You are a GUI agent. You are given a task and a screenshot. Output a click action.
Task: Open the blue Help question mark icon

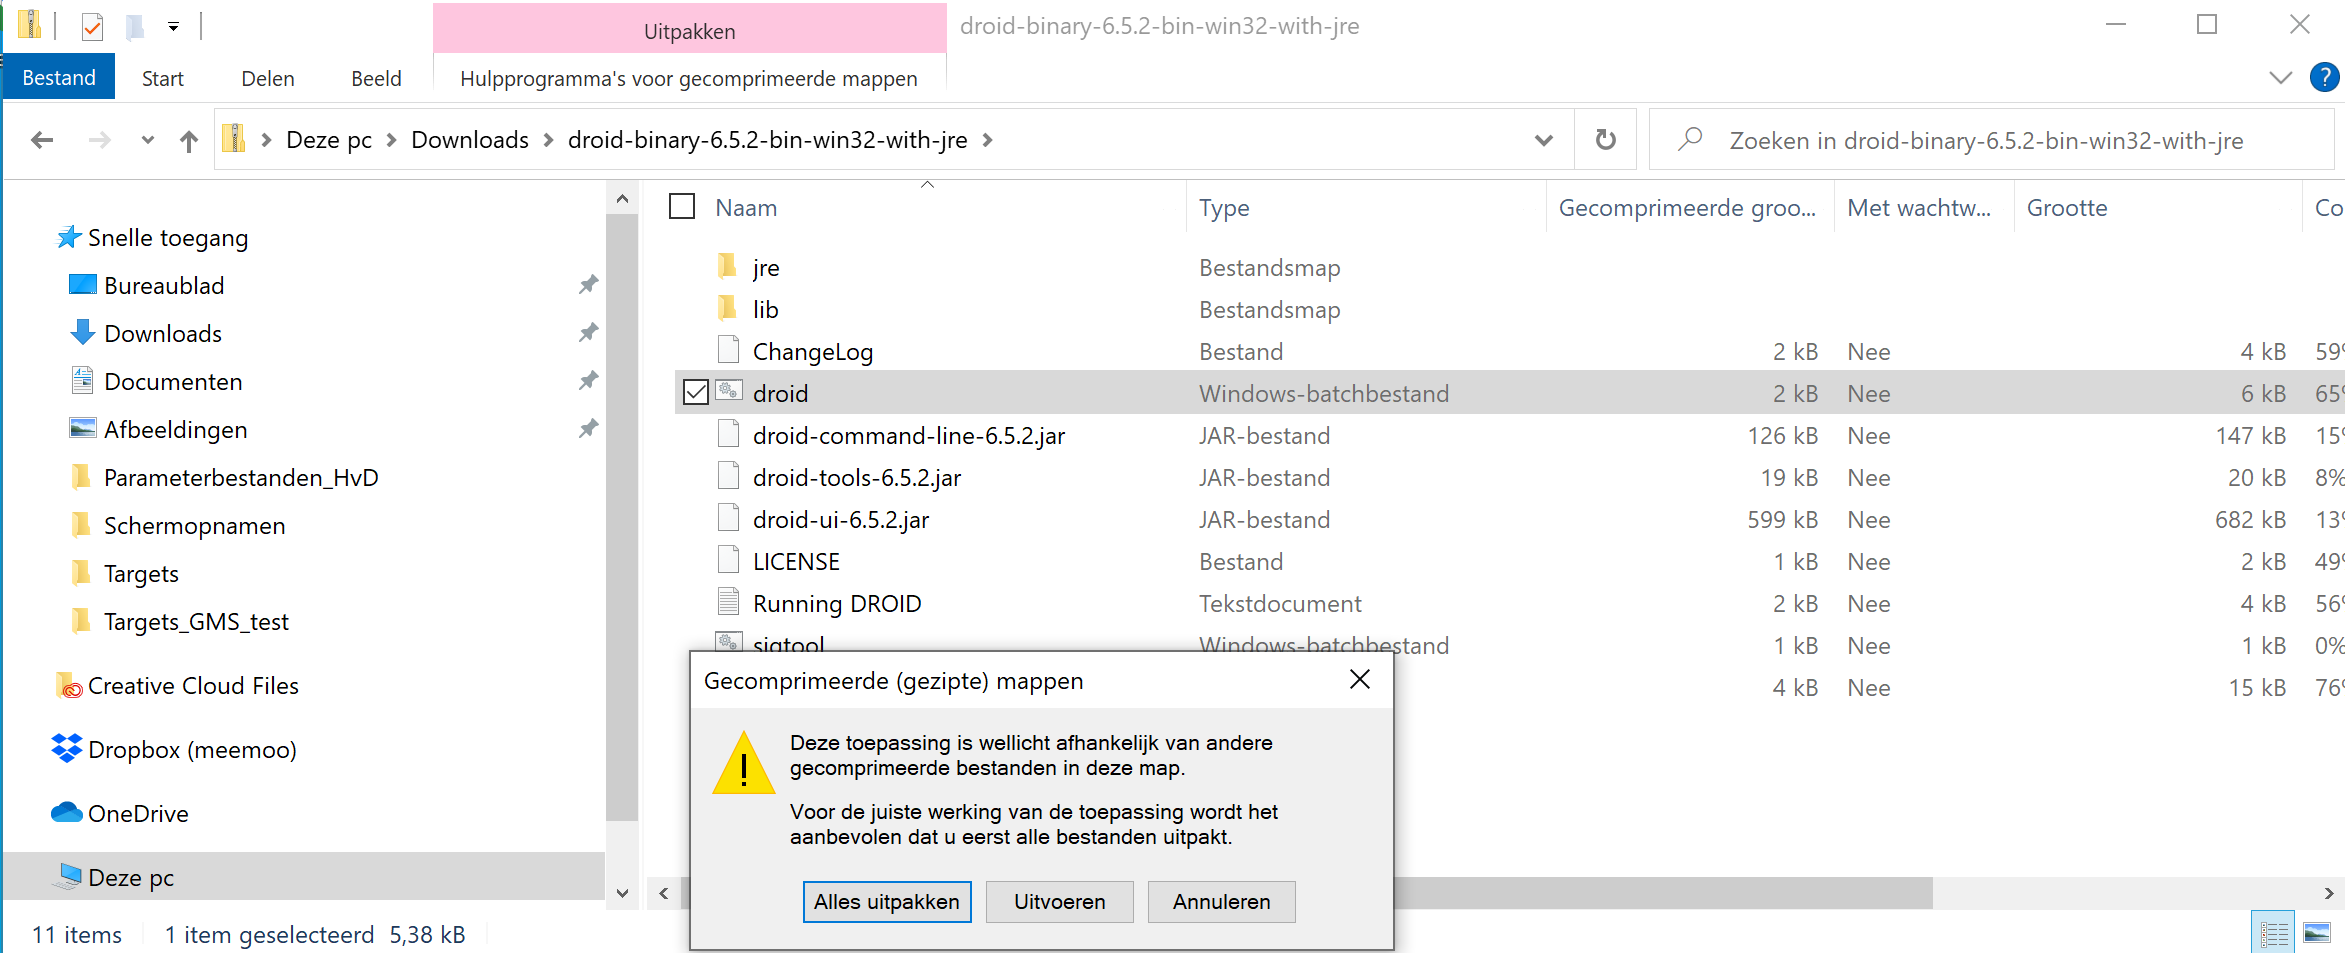click(x=2324, y=78)
